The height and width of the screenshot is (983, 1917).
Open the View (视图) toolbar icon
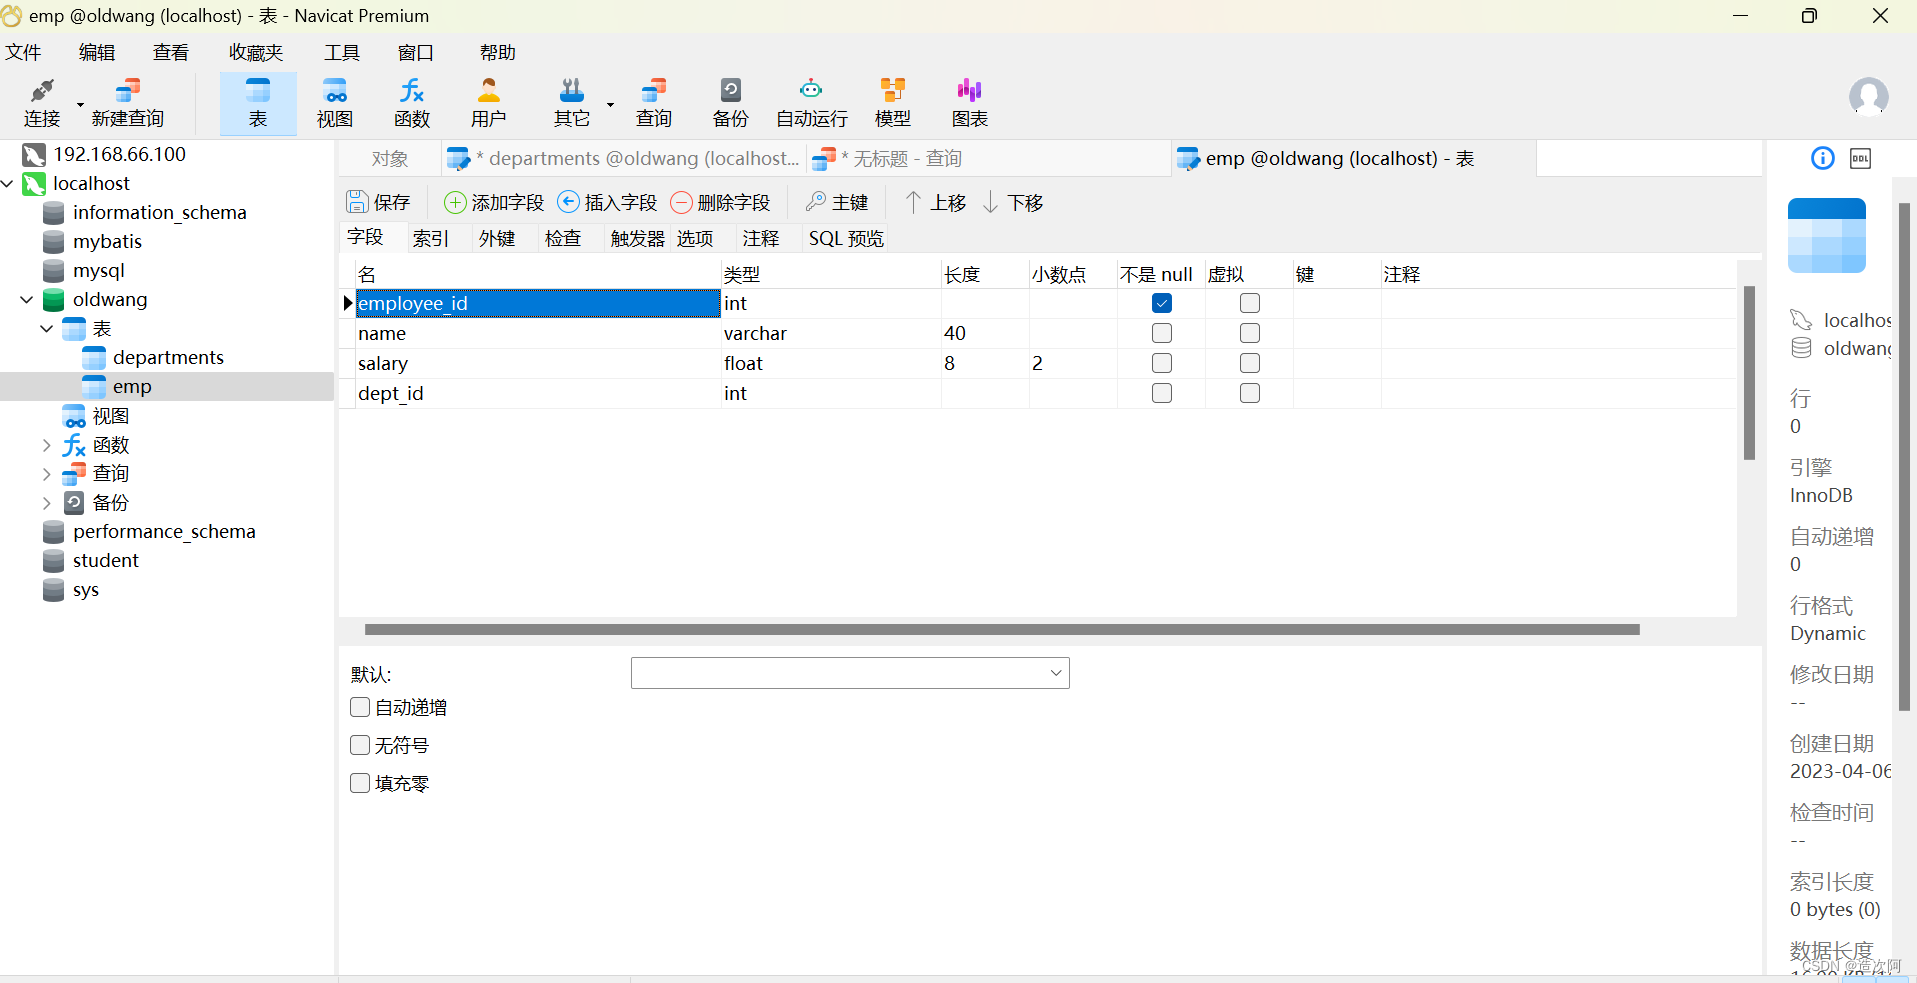(x=335, y=103)
